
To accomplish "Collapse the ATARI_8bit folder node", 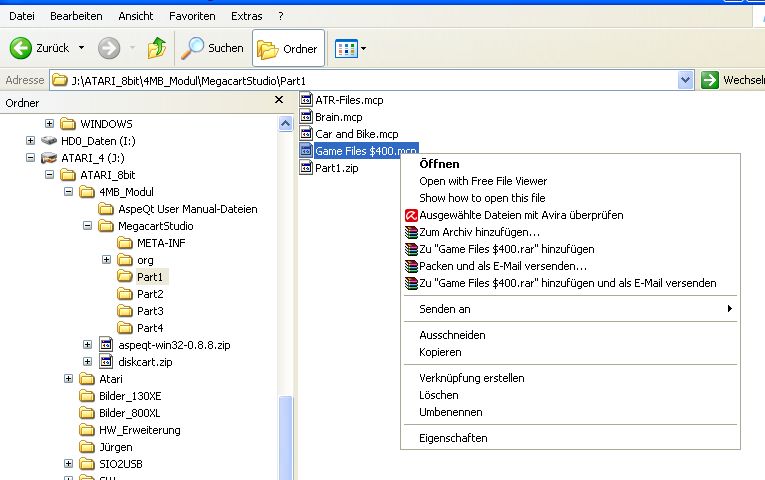I will (49, 175).
